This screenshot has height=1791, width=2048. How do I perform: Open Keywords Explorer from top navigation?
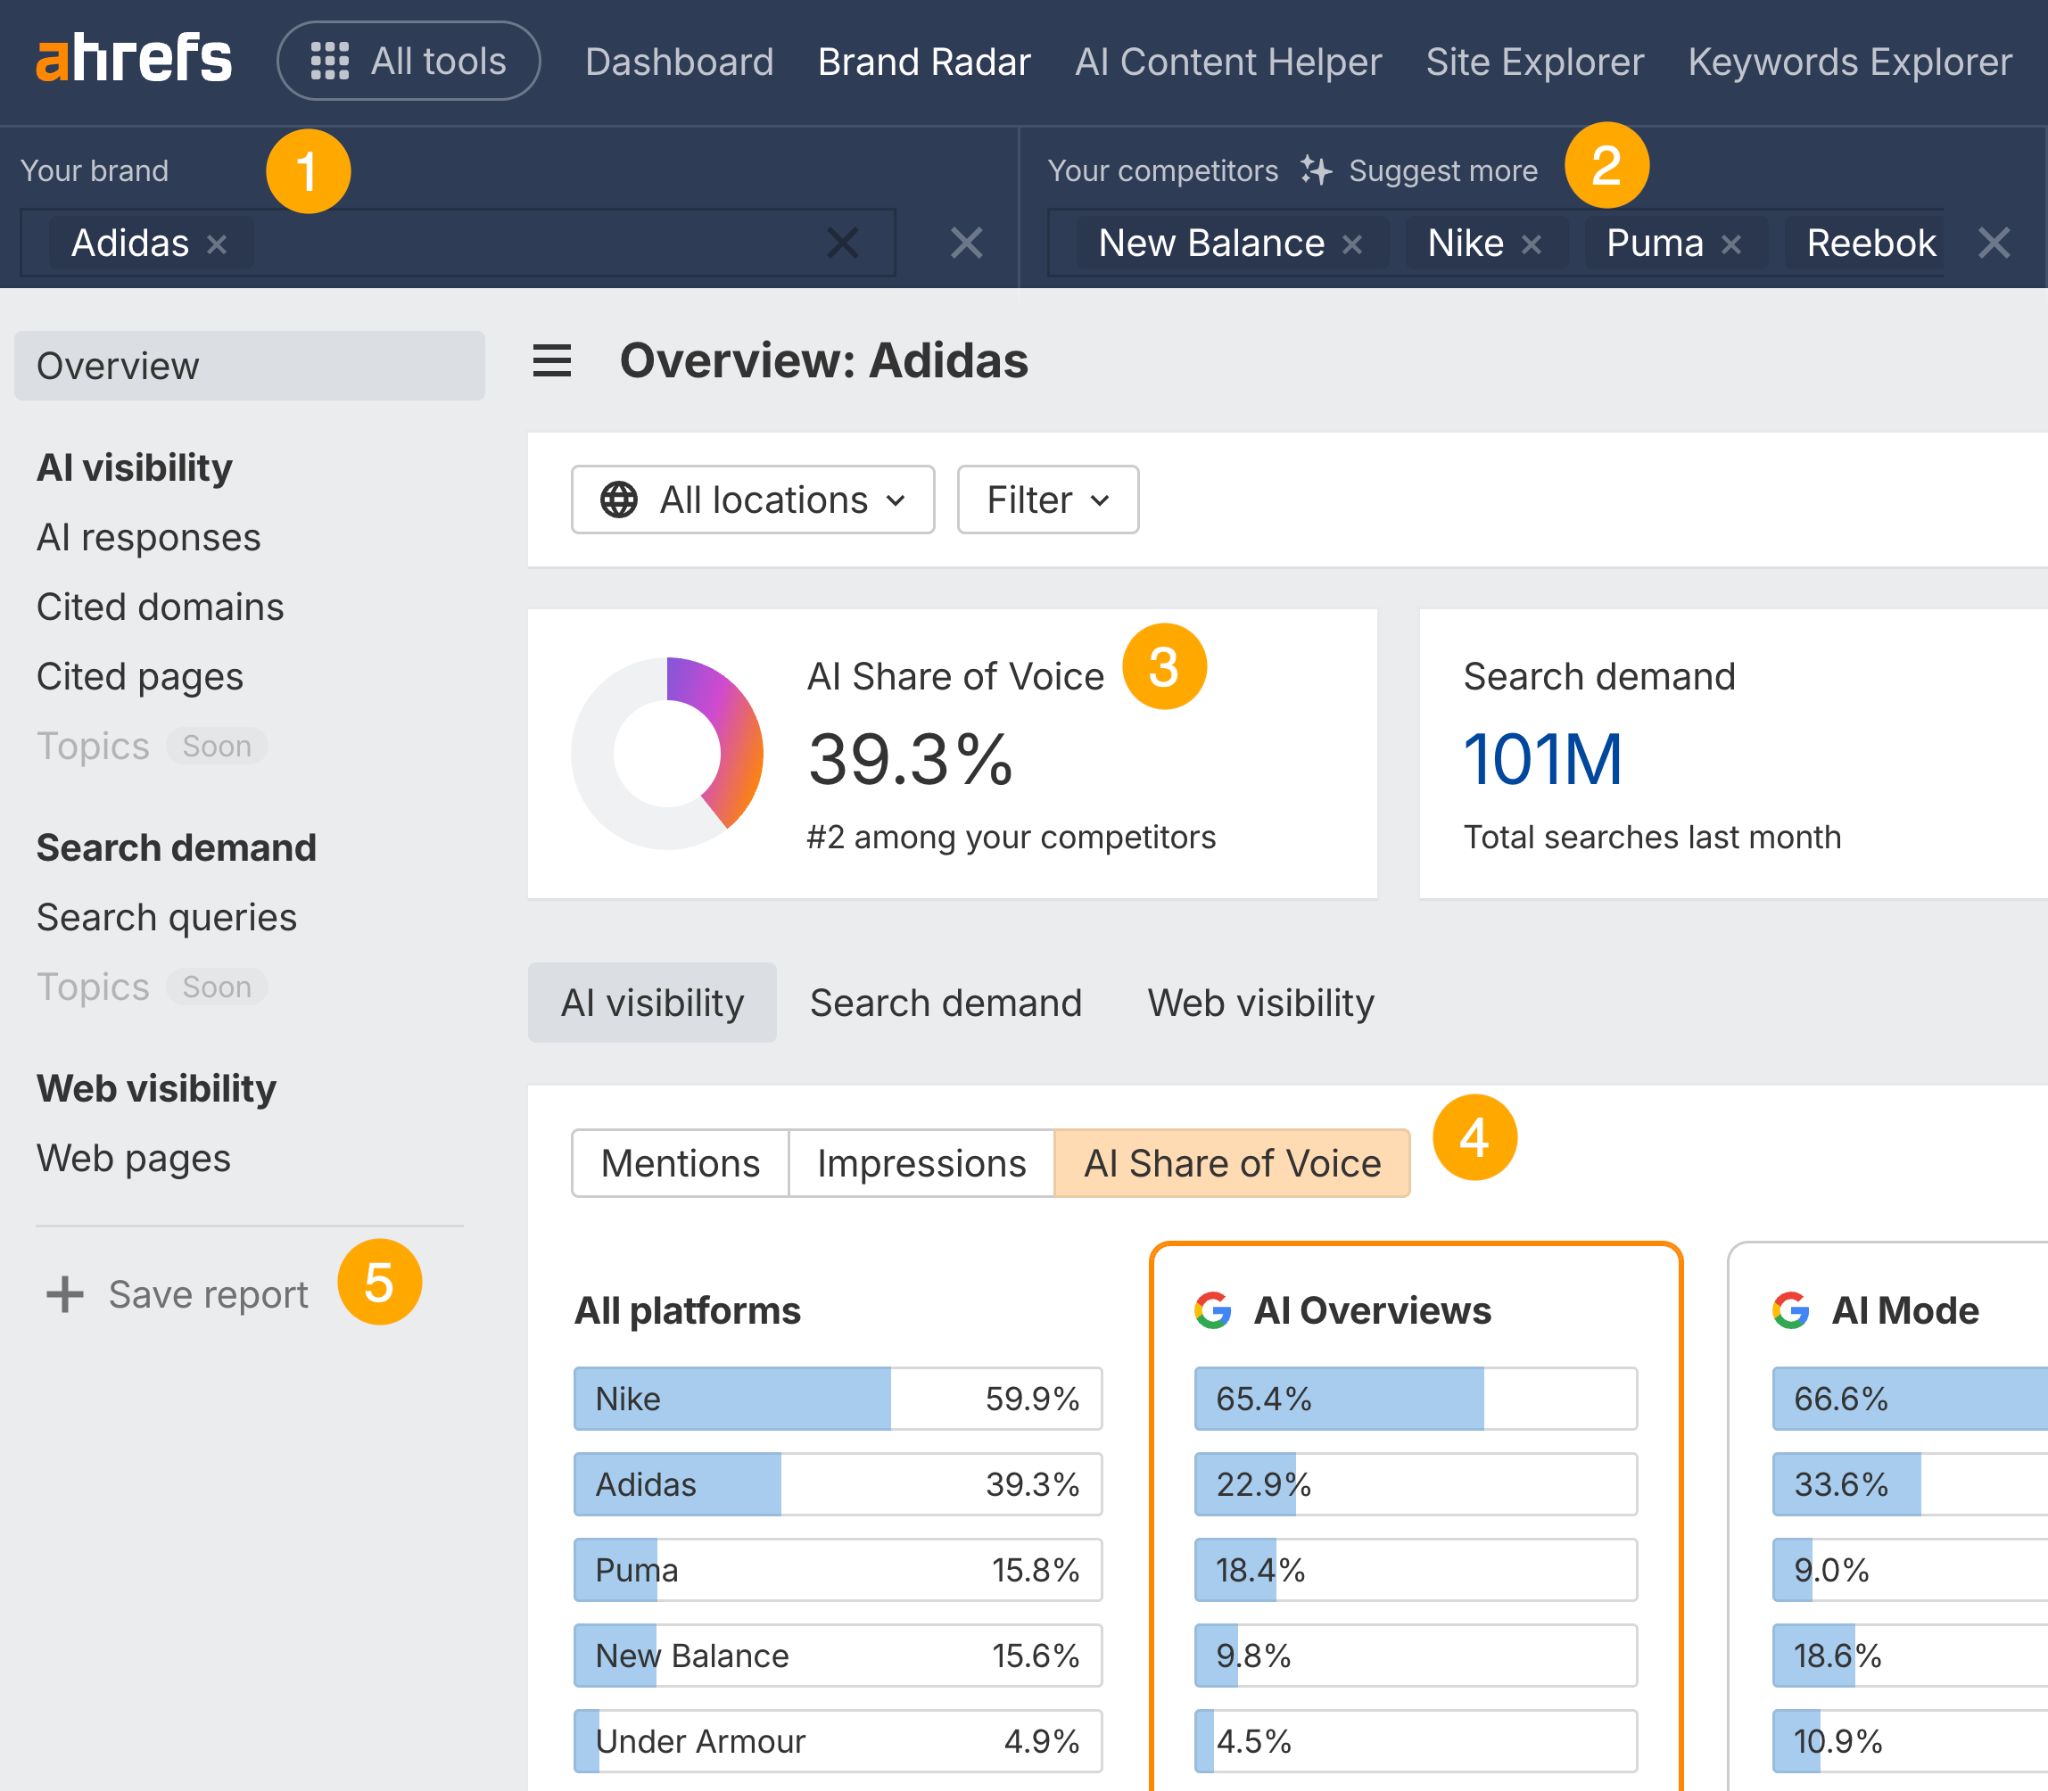tap(1848, 61)
